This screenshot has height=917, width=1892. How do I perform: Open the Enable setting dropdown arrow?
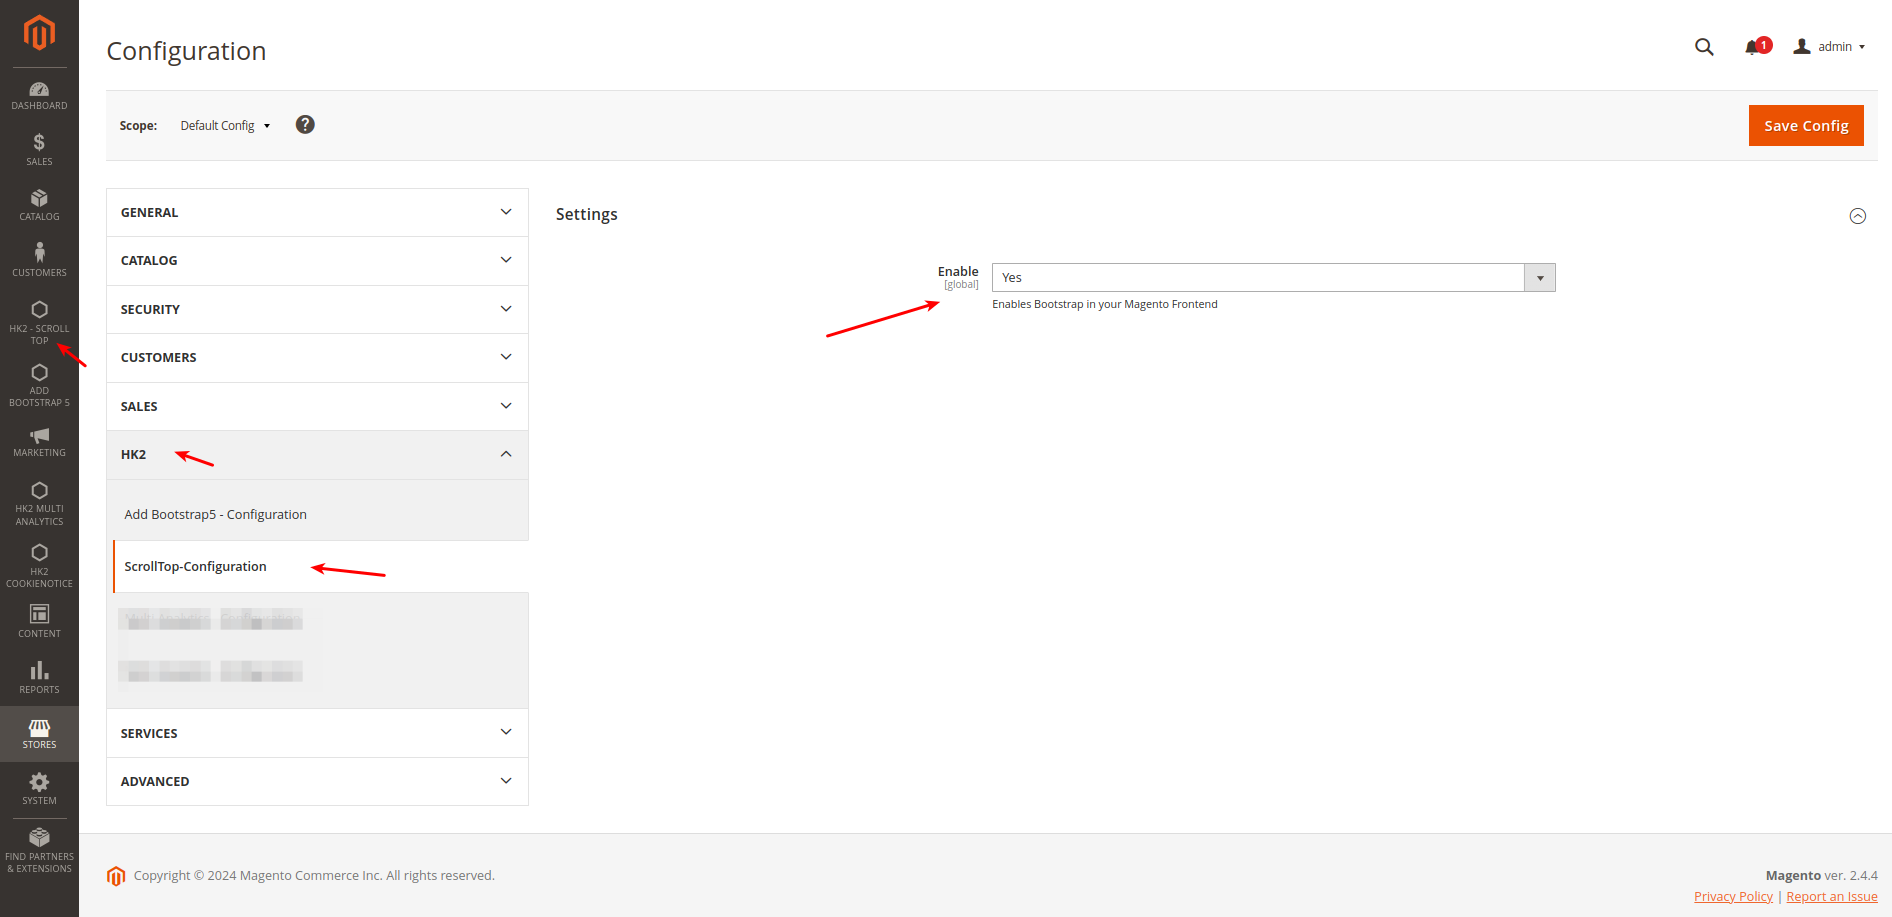pos(1539,277)
